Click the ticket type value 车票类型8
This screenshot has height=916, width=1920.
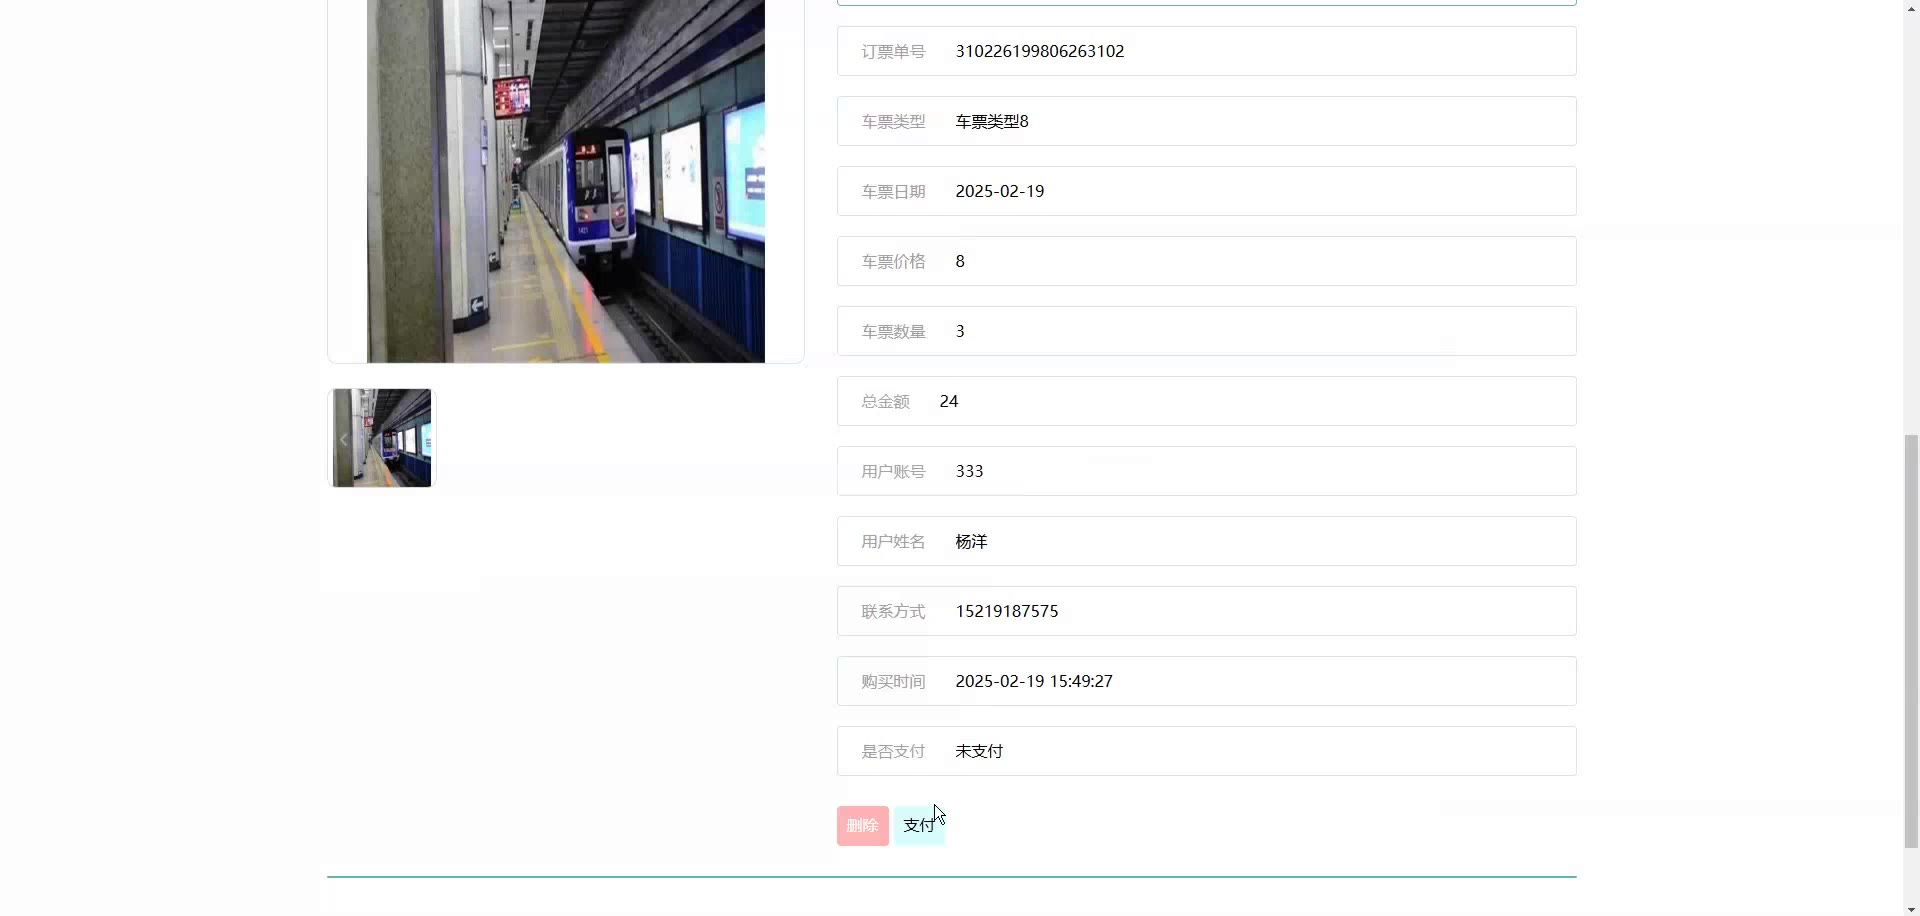(x=992, y=121)
